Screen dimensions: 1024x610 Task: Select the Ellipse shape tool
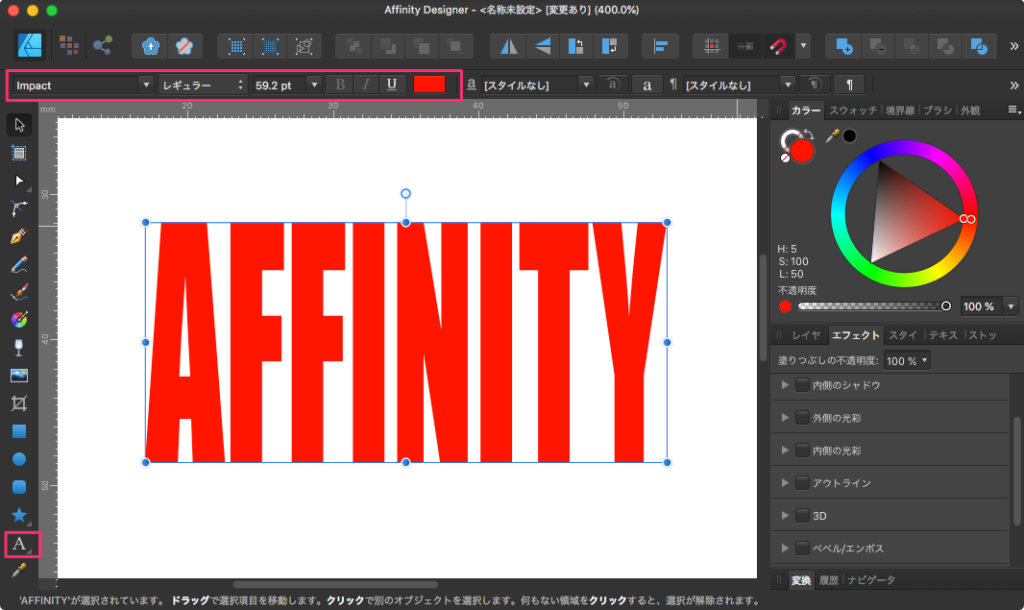pos(18,459)
